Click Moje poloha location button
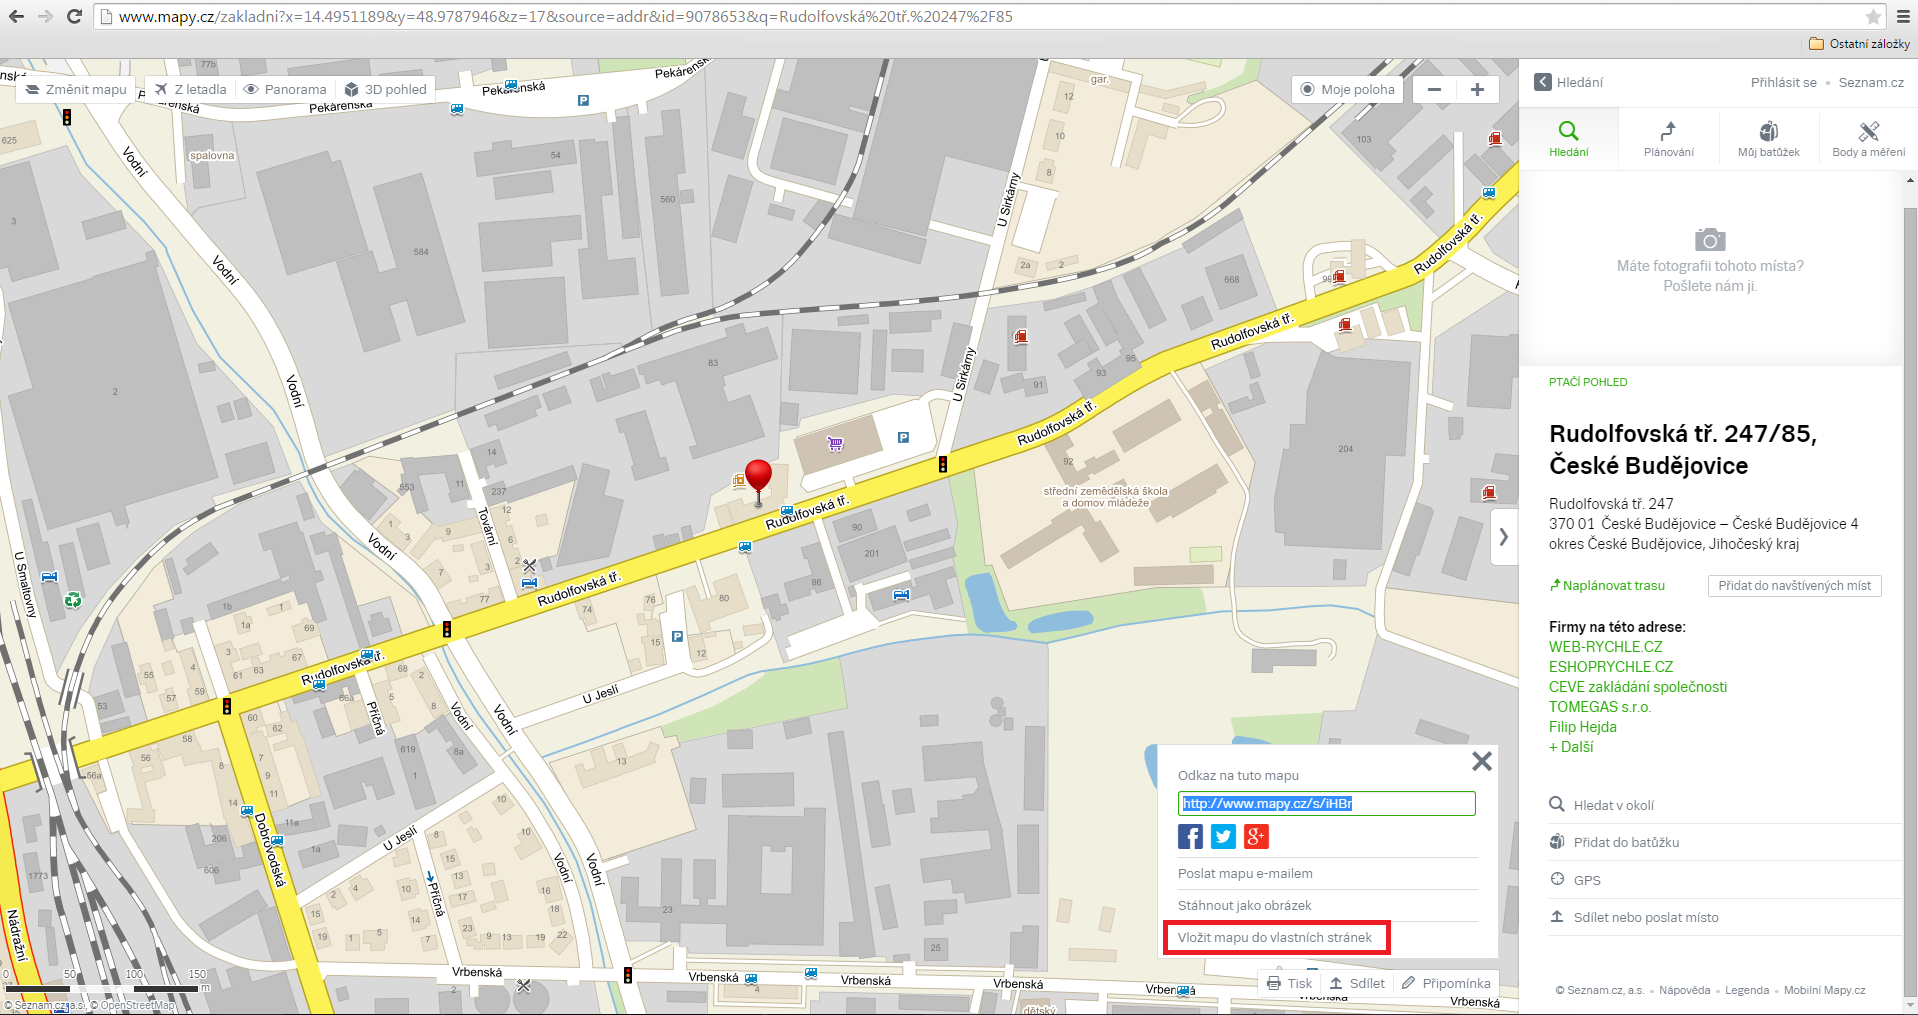The height and width of the screenshot is (1015, 1918). [x=1347, y=89]
